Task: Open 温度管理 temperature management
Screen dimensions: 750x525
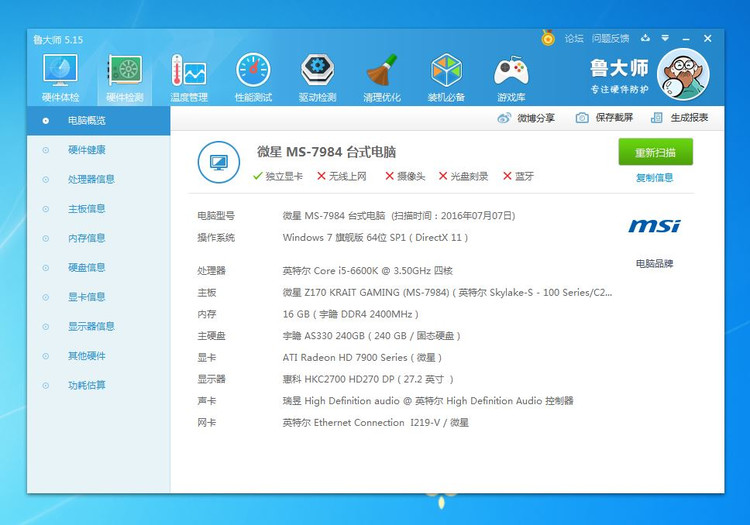Action: [189, 78]
